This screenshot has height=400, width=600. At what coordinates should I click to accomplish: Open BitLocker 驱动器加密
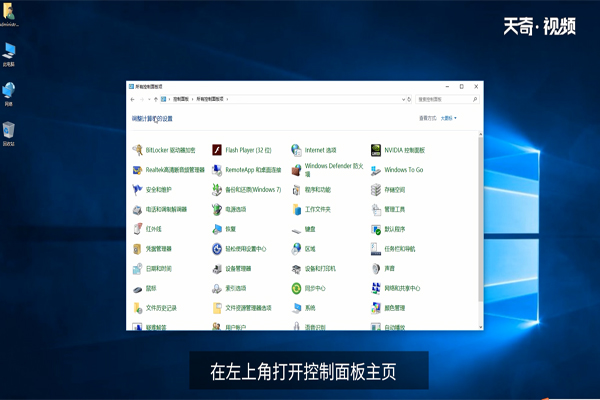click(164, 150)
